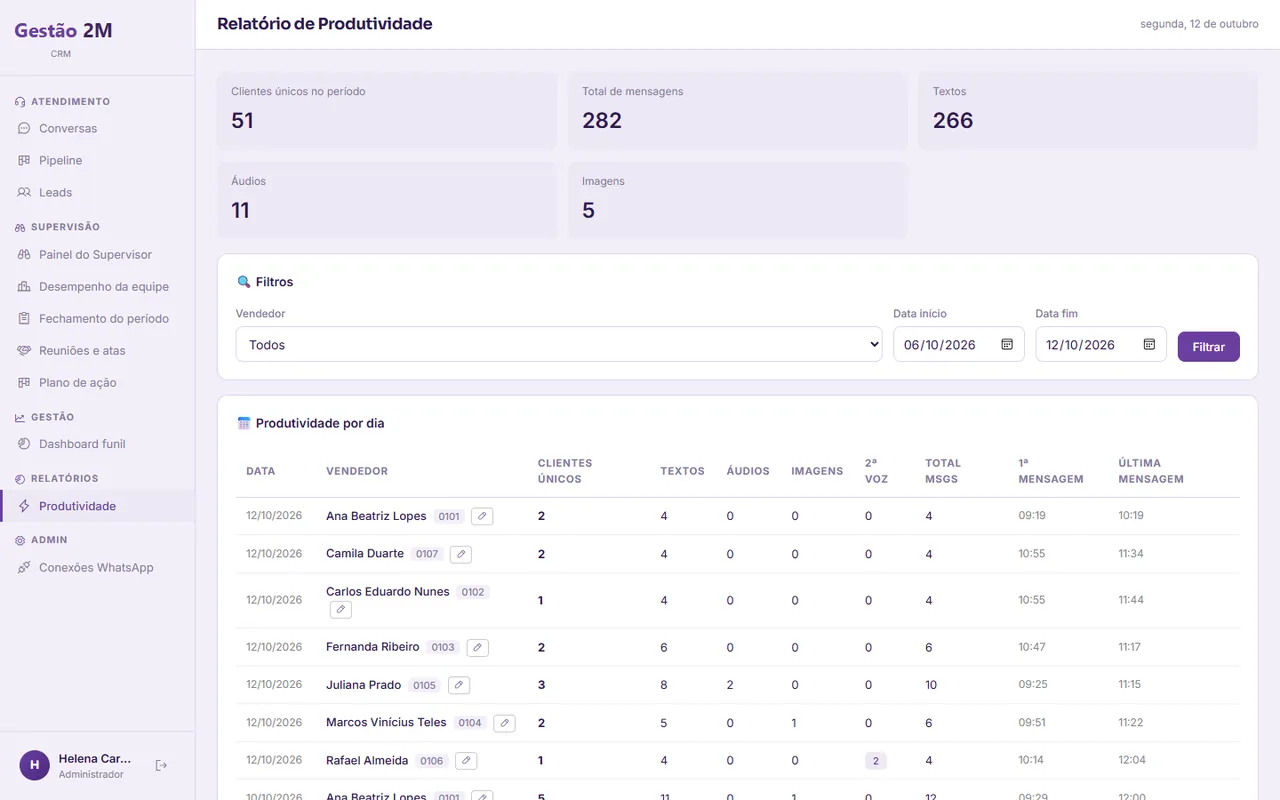Click the Pipeline board icon in sidebar
Viewport: 1280px width, 800px height.
24,160
